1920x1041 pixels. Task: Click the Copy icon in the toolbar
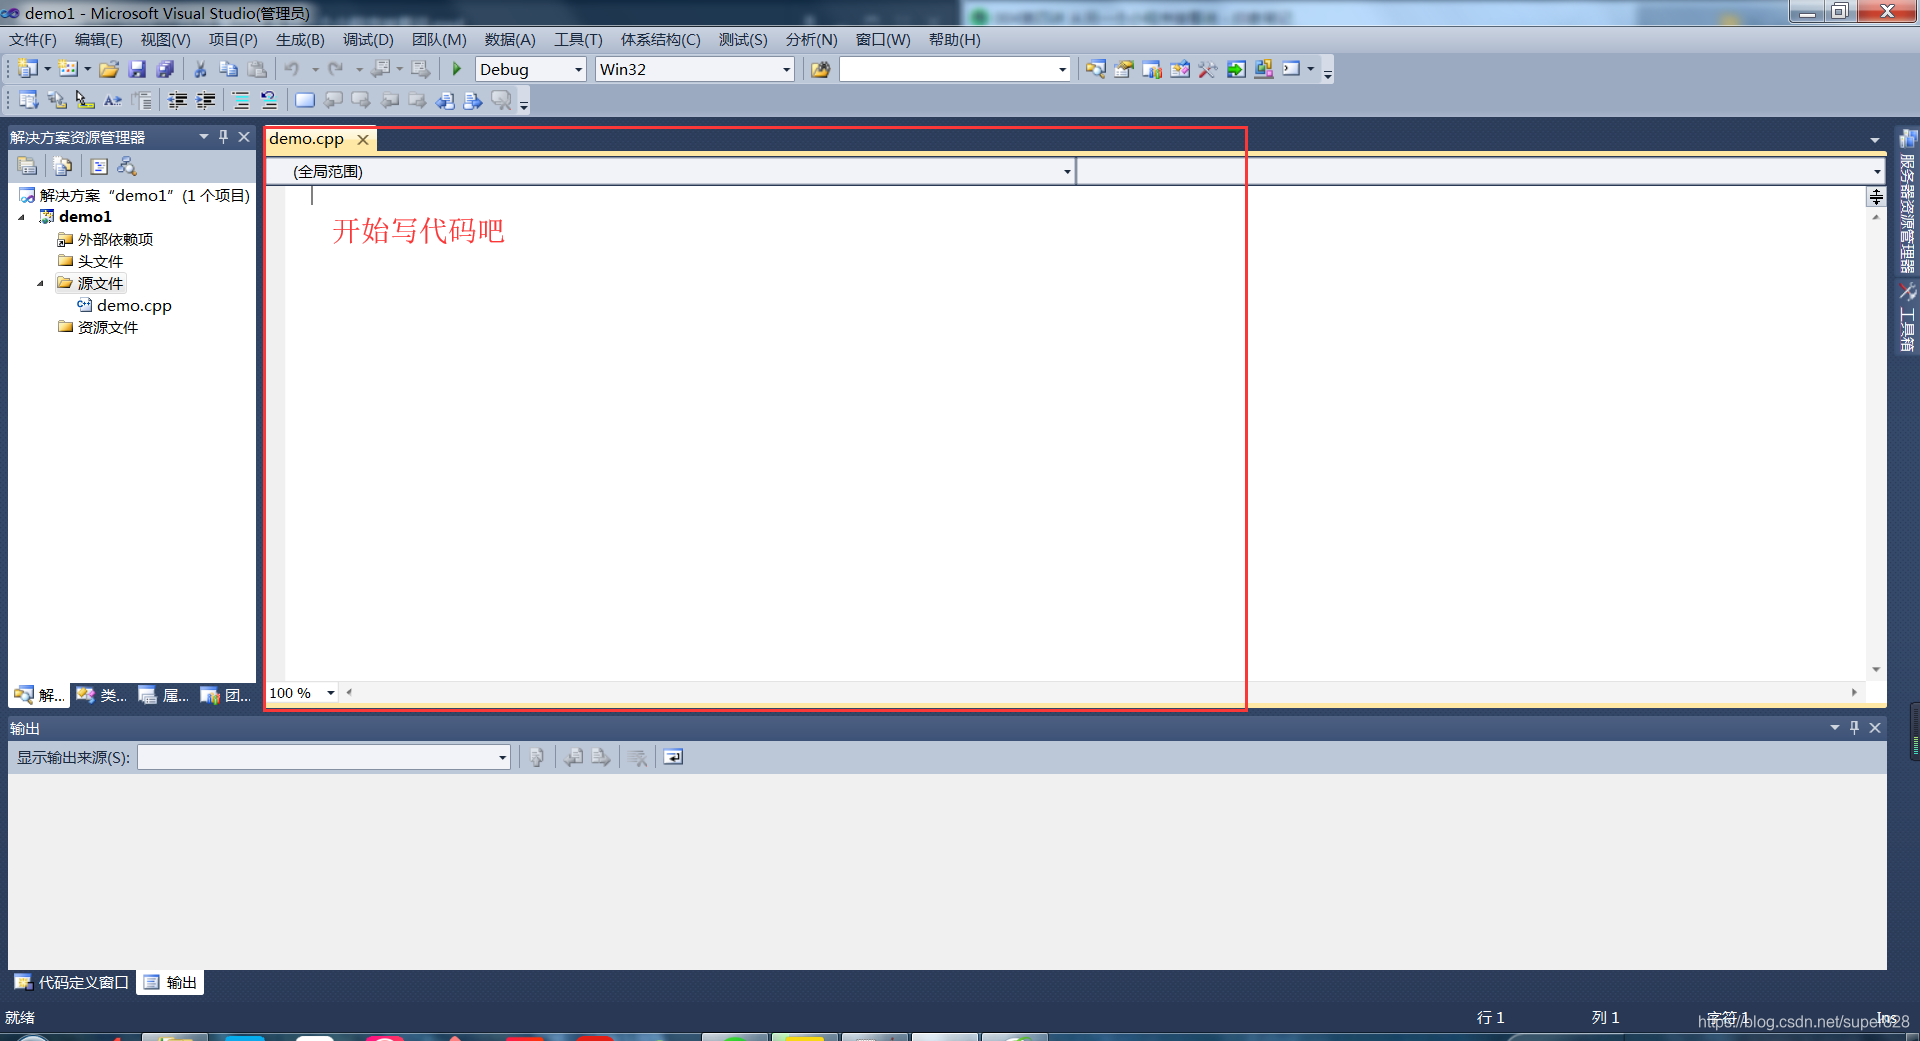pyautogui.click(x=228, y=69)
